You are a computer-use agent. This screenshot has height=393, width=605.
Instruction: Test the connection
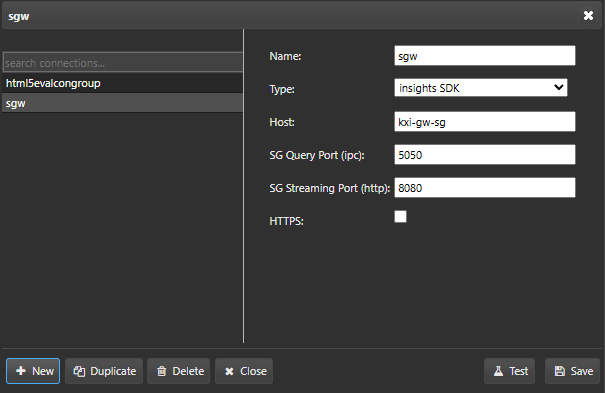(510, 371)
